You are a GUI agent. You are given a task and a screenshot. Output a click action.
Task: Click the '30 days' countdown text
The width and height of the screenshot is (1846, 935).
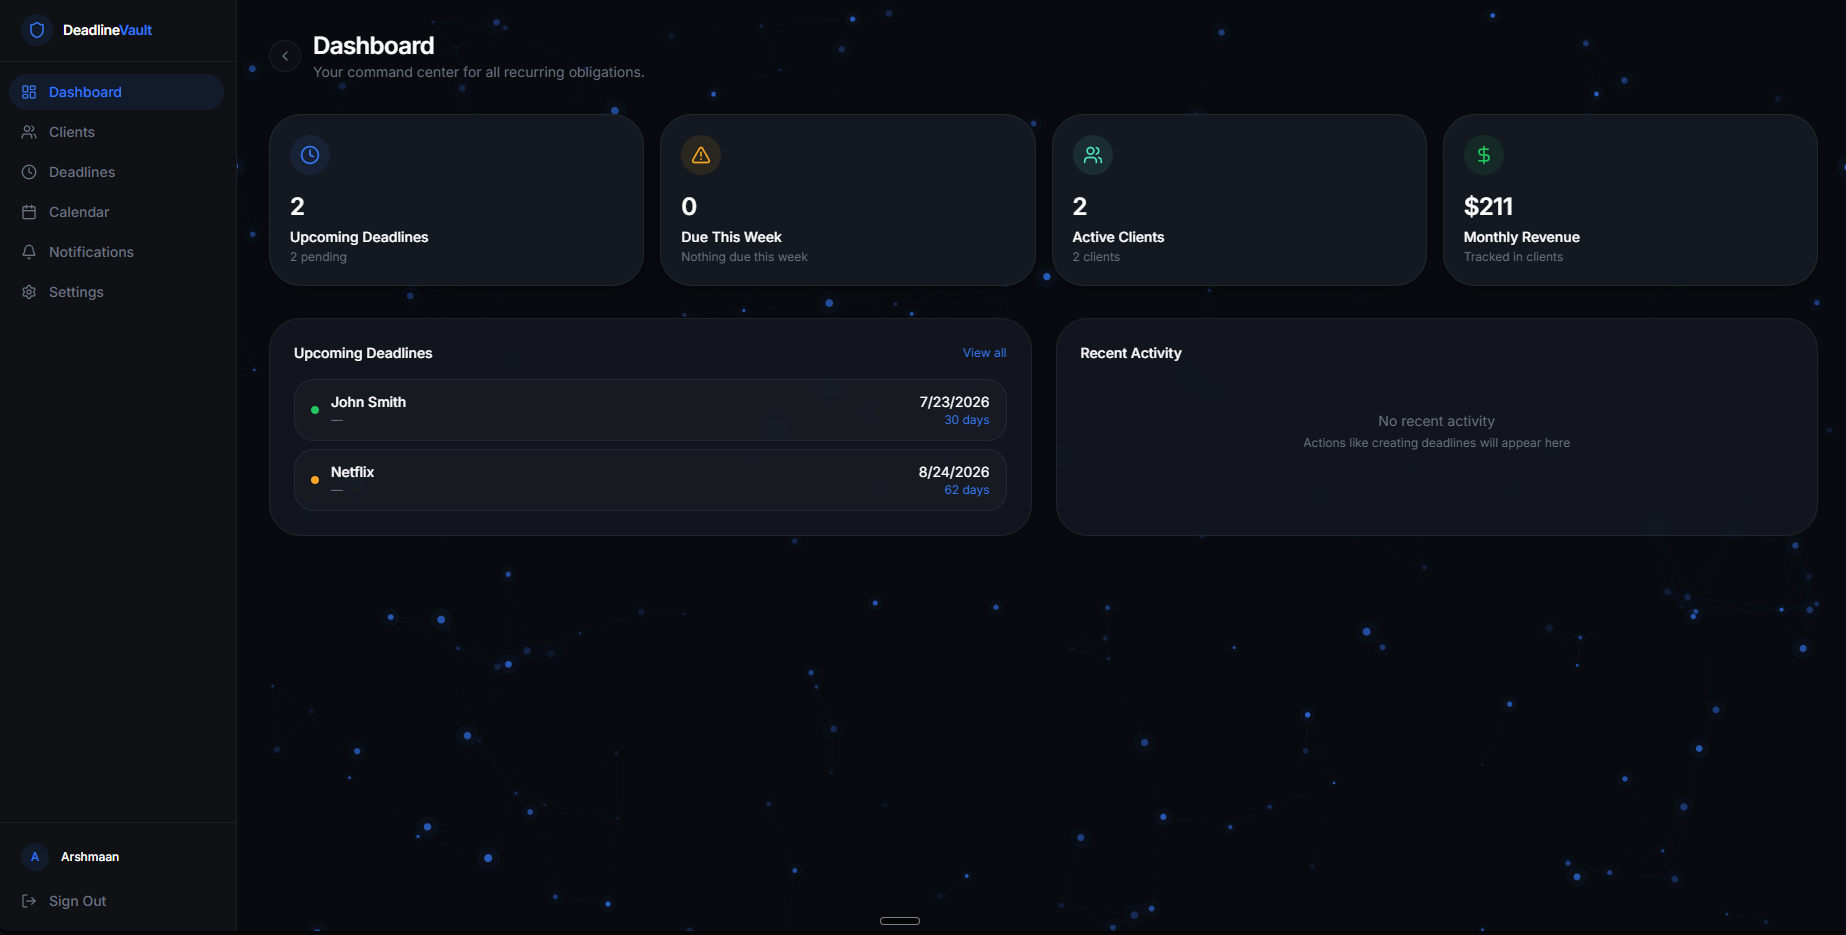967,420
